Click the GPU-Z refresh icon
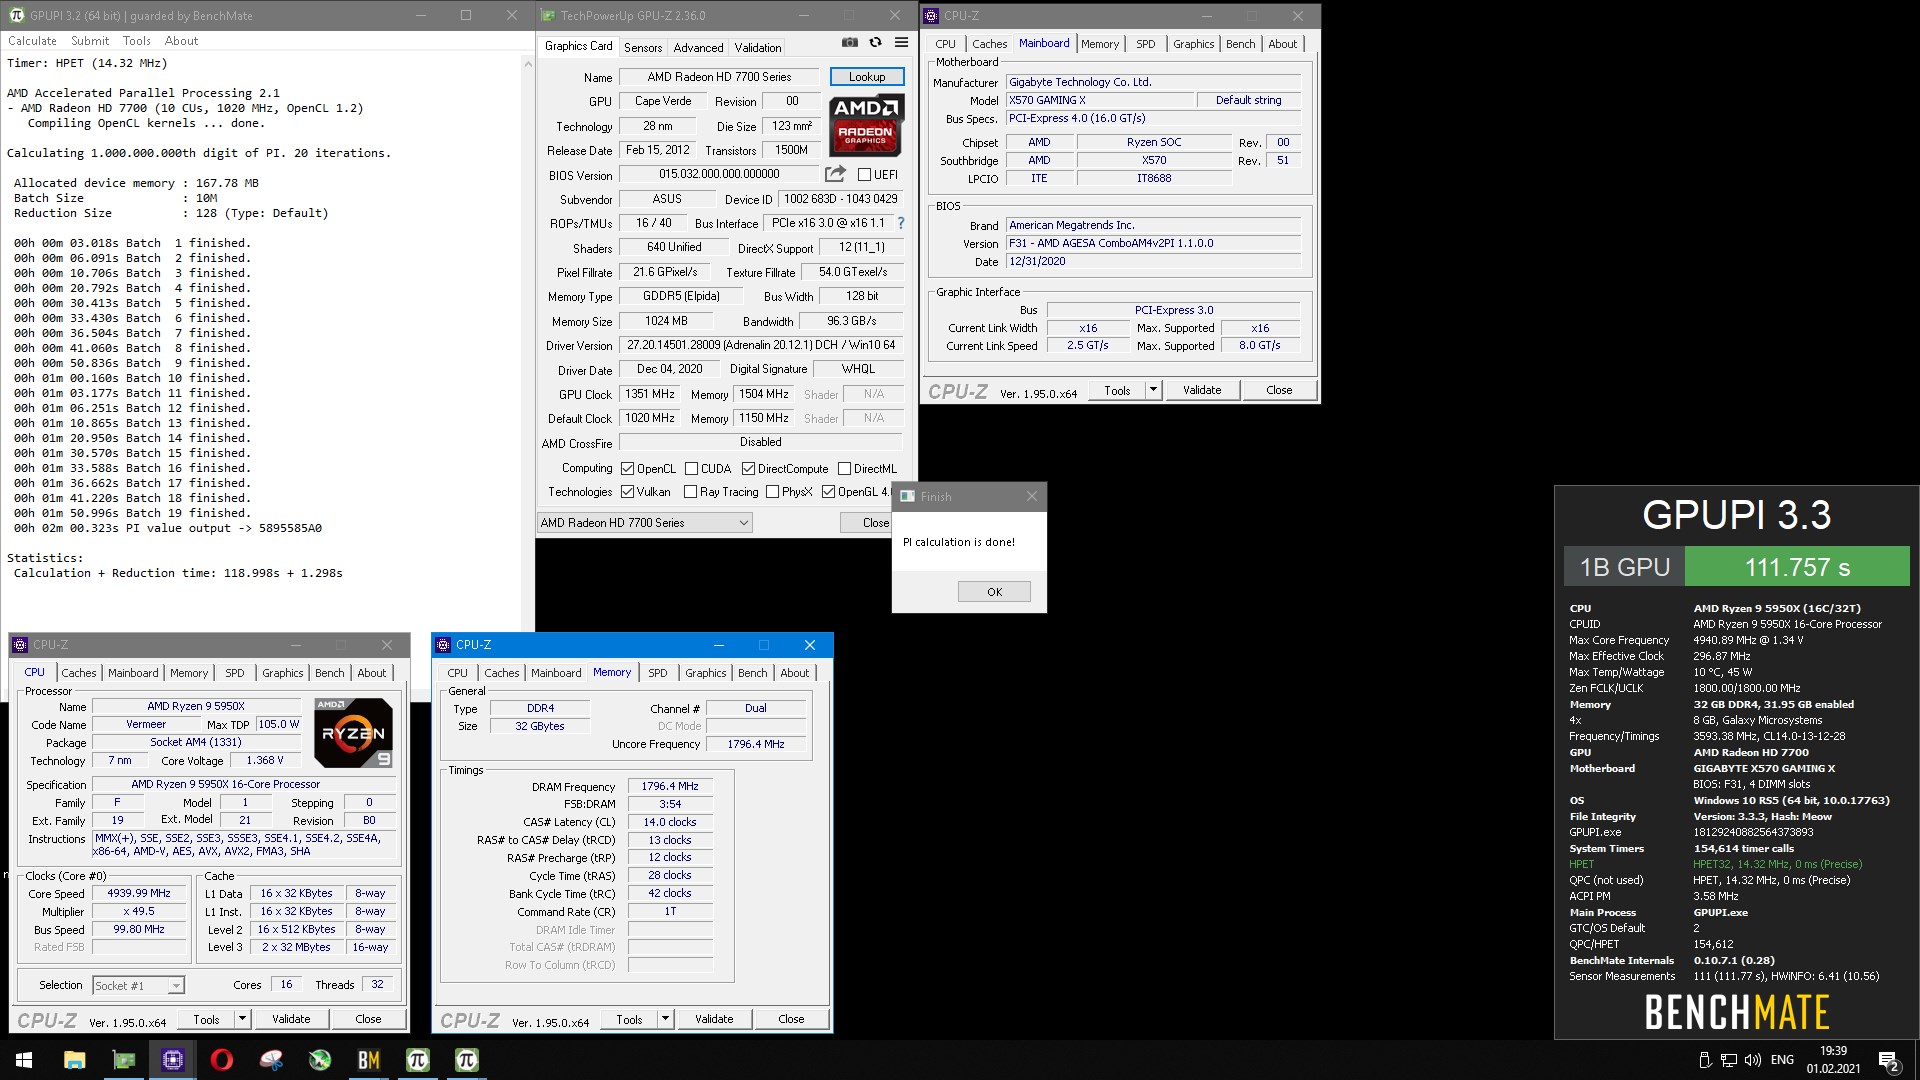Viewport: 1920px width, 1080px height. pos(875,43)
